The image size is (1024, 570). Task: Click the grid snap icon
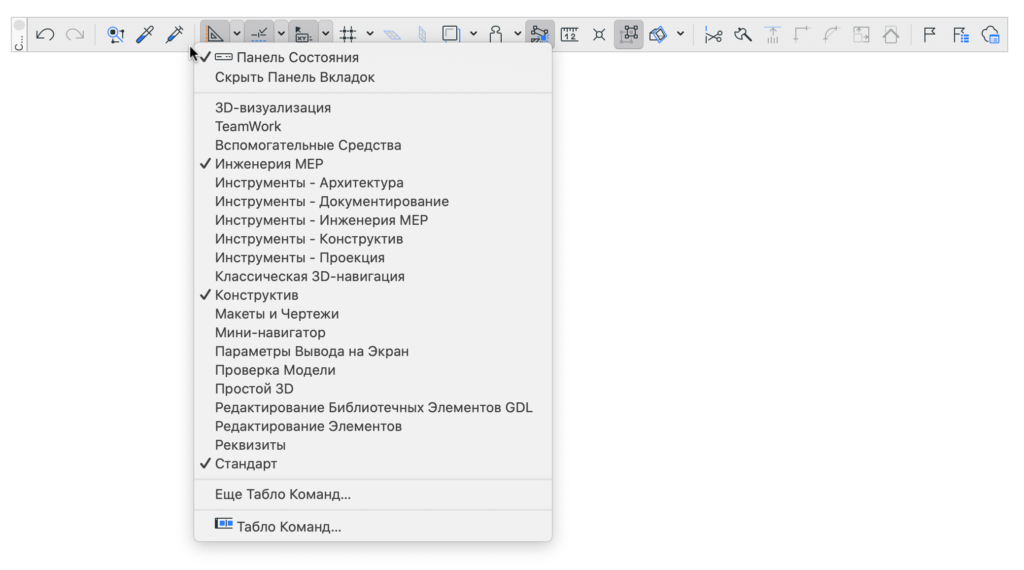coord(348,35)
